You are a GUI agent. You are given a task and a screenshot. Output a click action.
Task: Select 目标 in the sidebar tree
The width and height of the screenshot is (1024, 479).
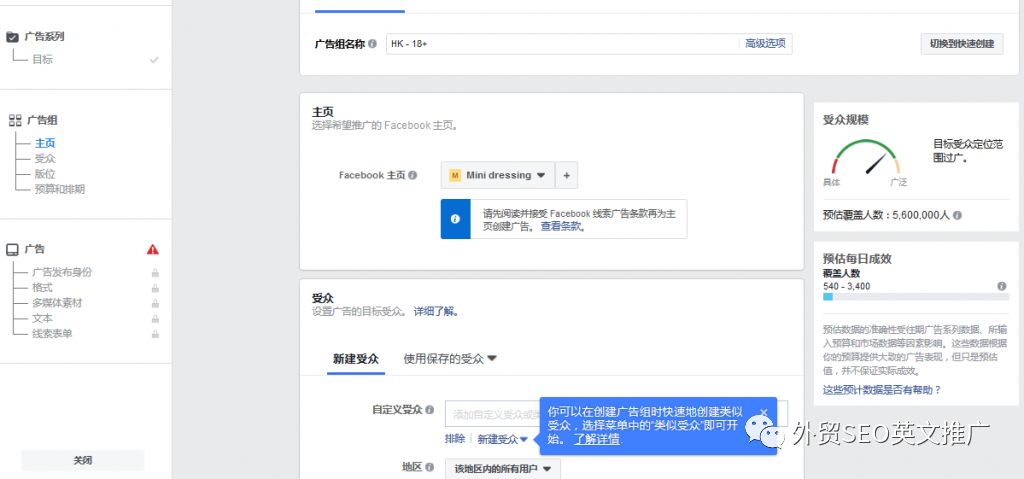click(42, 59)
